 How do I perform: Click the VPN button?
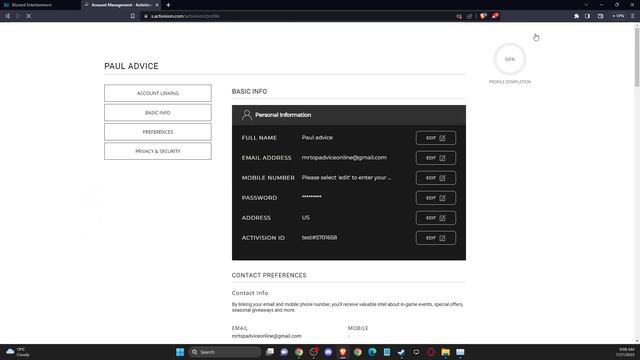(618, 16)
